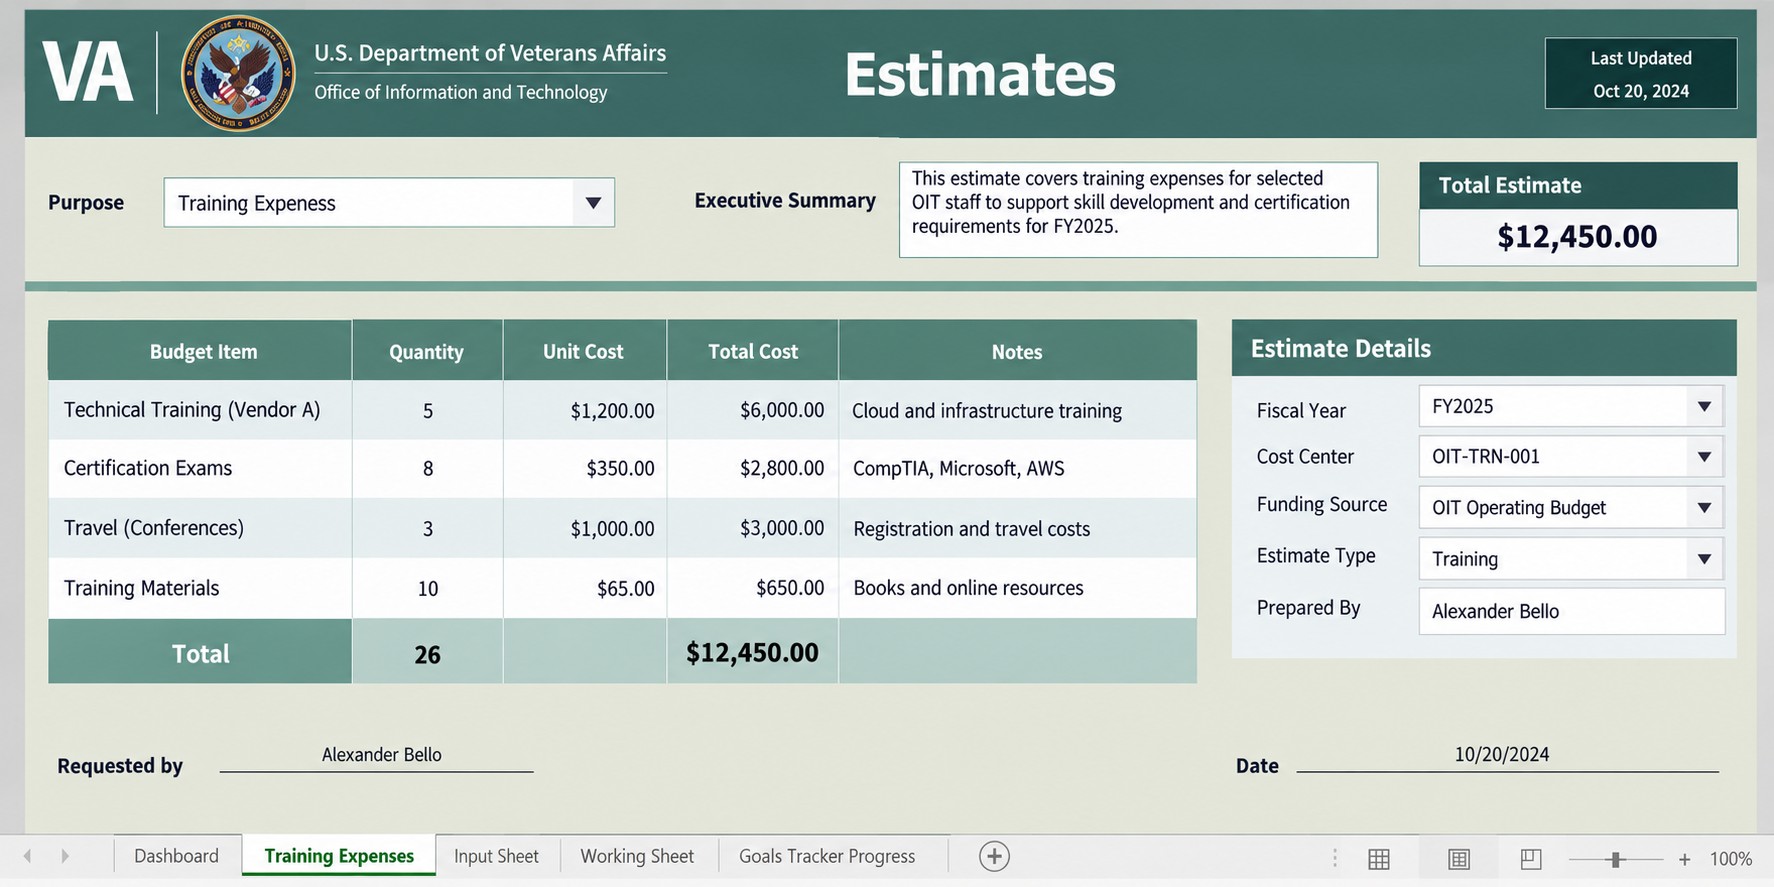This screenshot has width=1774, height=887.
Task: Select the Technical Training (Vendor A) cell
Action: coord(200,410)
